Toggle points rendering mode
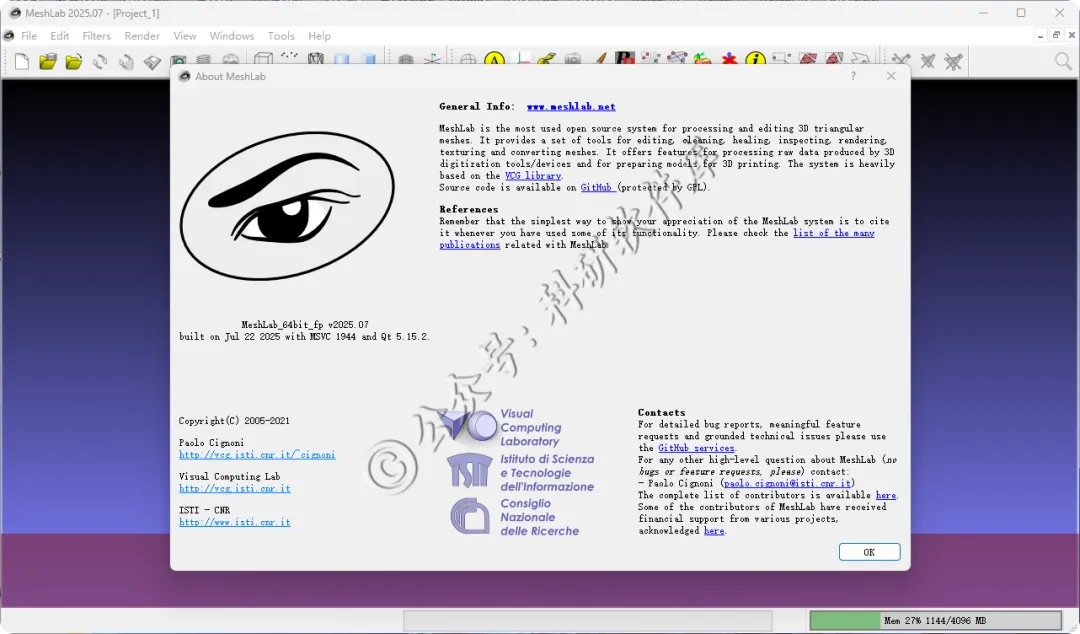 [x=289, y=57]
